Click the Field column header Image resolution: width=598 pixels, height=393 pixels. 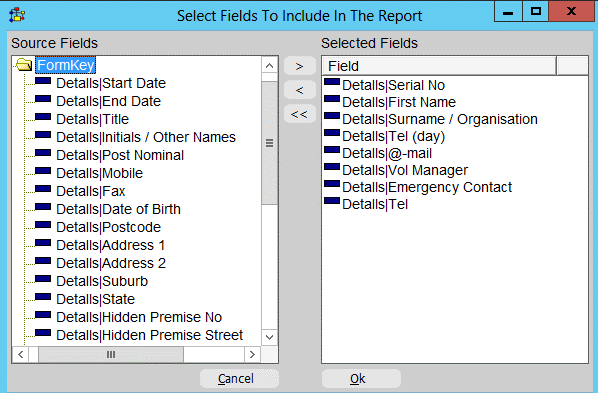tap(439, 66)
